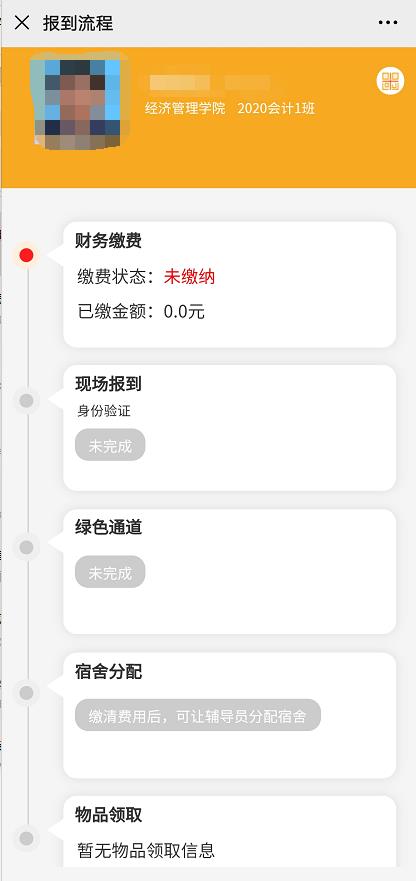This screenshot has width=416, height=881.
Task: Select the 物品领取 grey timeline dot
Action: [26, 838]
